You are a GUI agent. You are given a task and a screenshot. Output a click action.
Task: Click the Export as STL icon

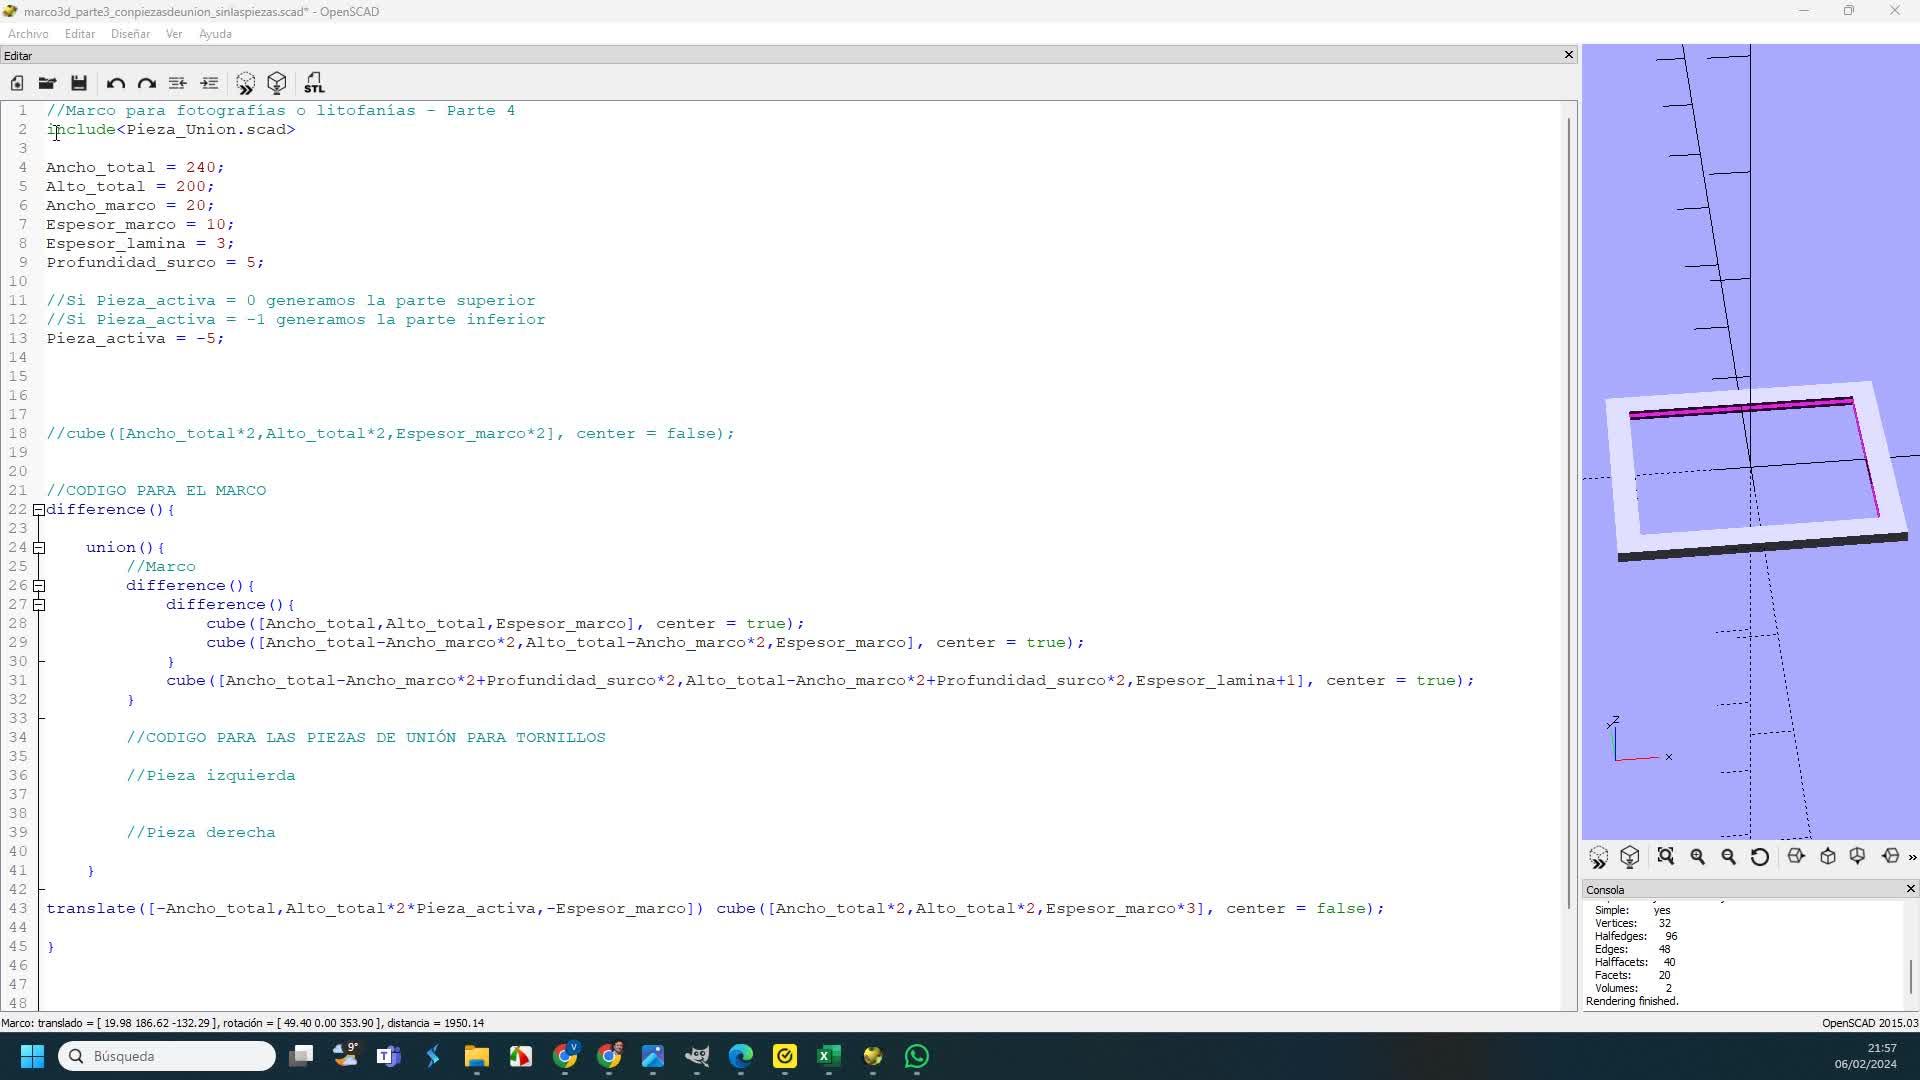point(314,83)
